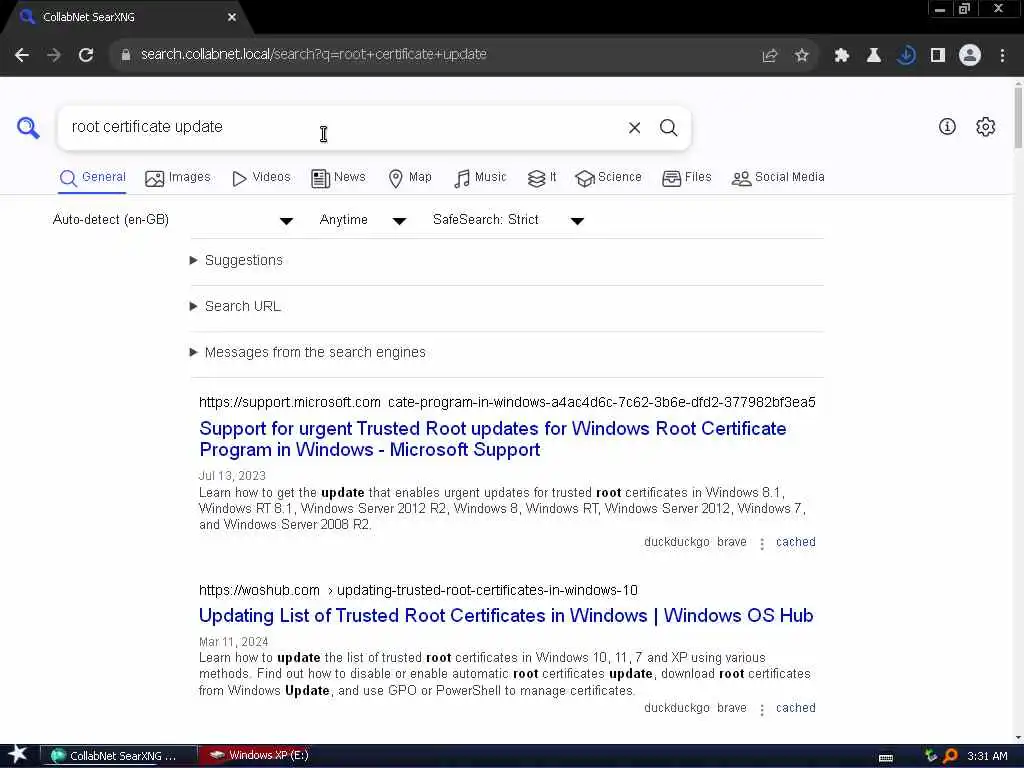Switch to the It tab

[542, 178]
